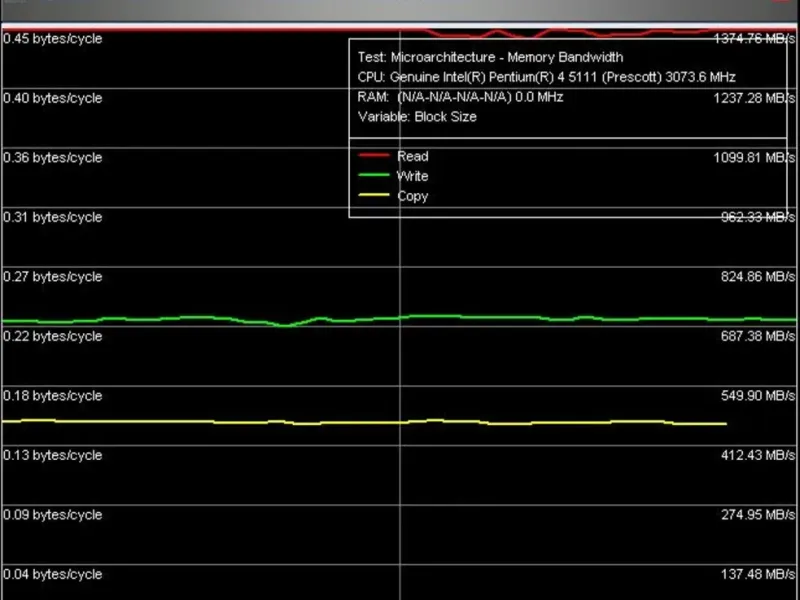Click the 549.90 MB/s axis label
Image resolution: width=800 pixels, height=600 pixels.
tap(758, 396)
